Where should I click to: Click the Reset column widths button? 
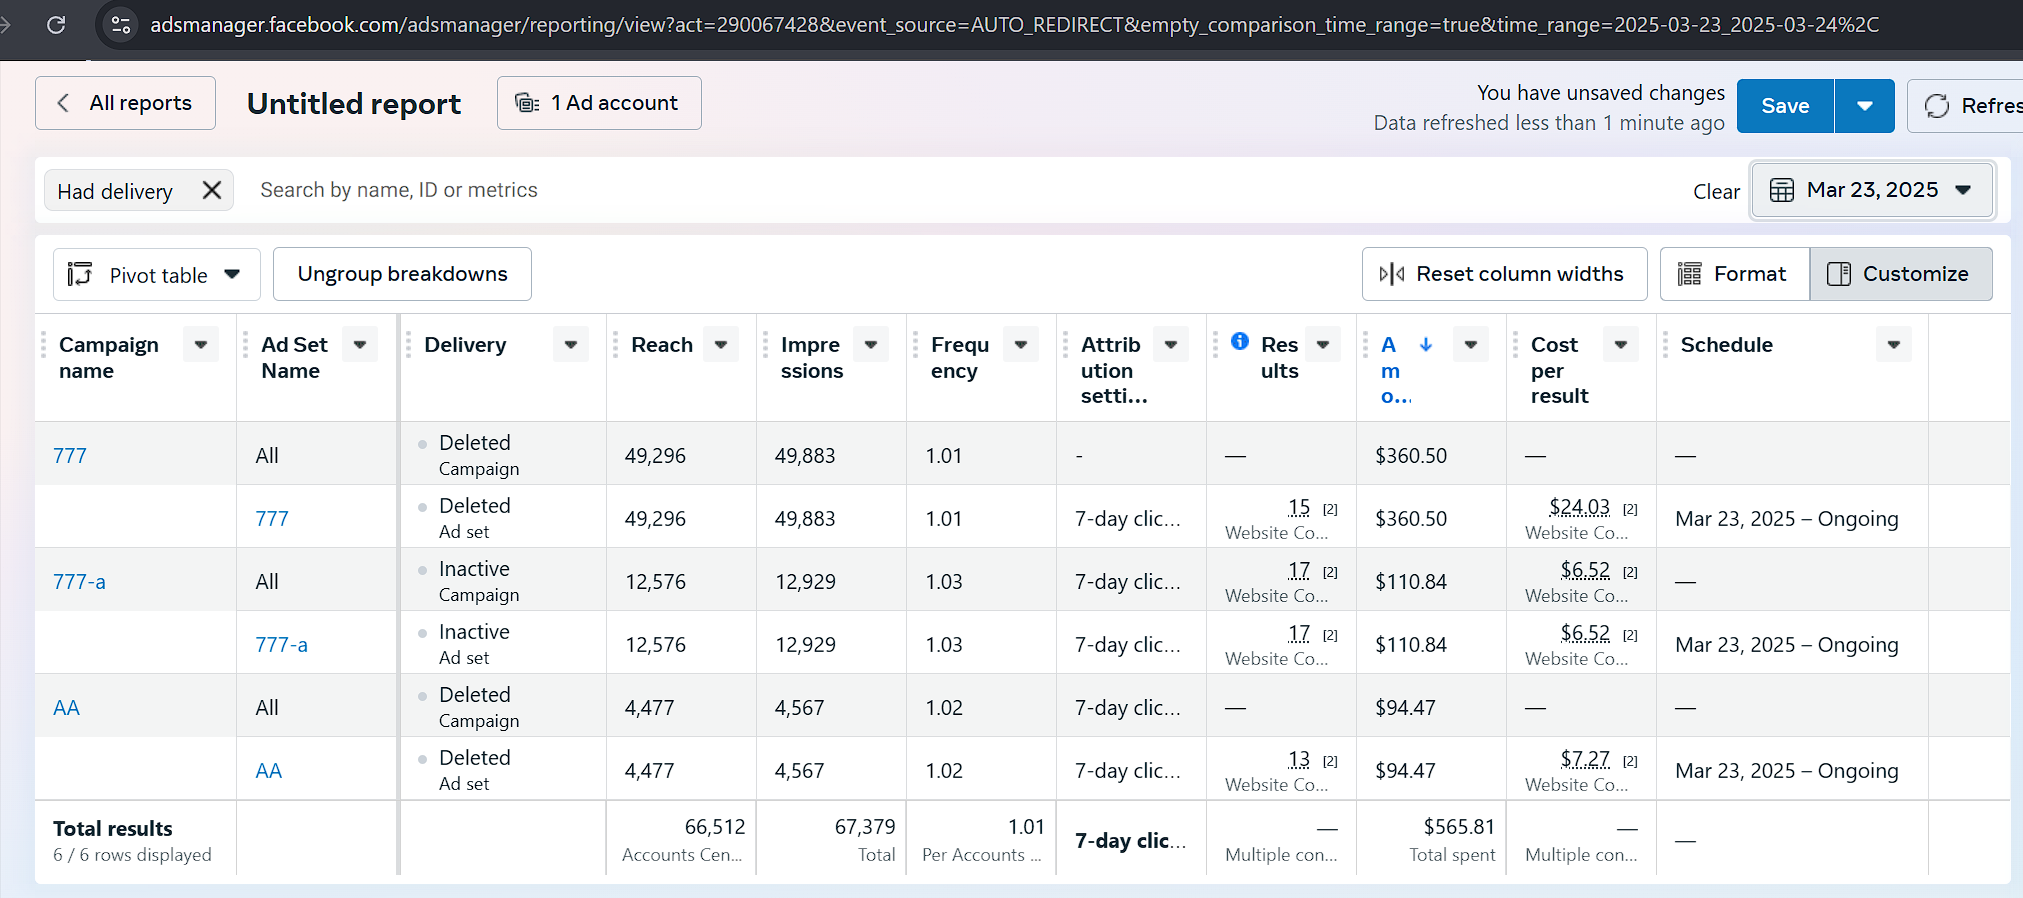[x=1503, y=274]
